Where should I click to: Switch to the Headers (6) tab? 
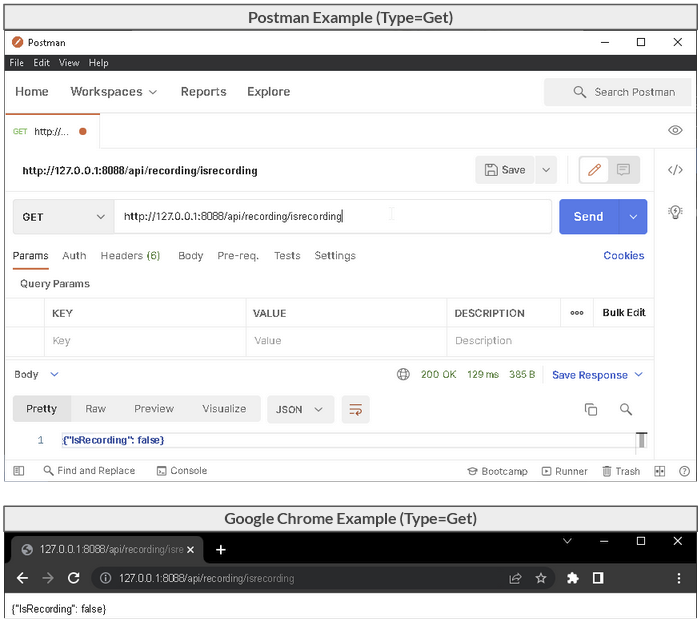(130, 256)
